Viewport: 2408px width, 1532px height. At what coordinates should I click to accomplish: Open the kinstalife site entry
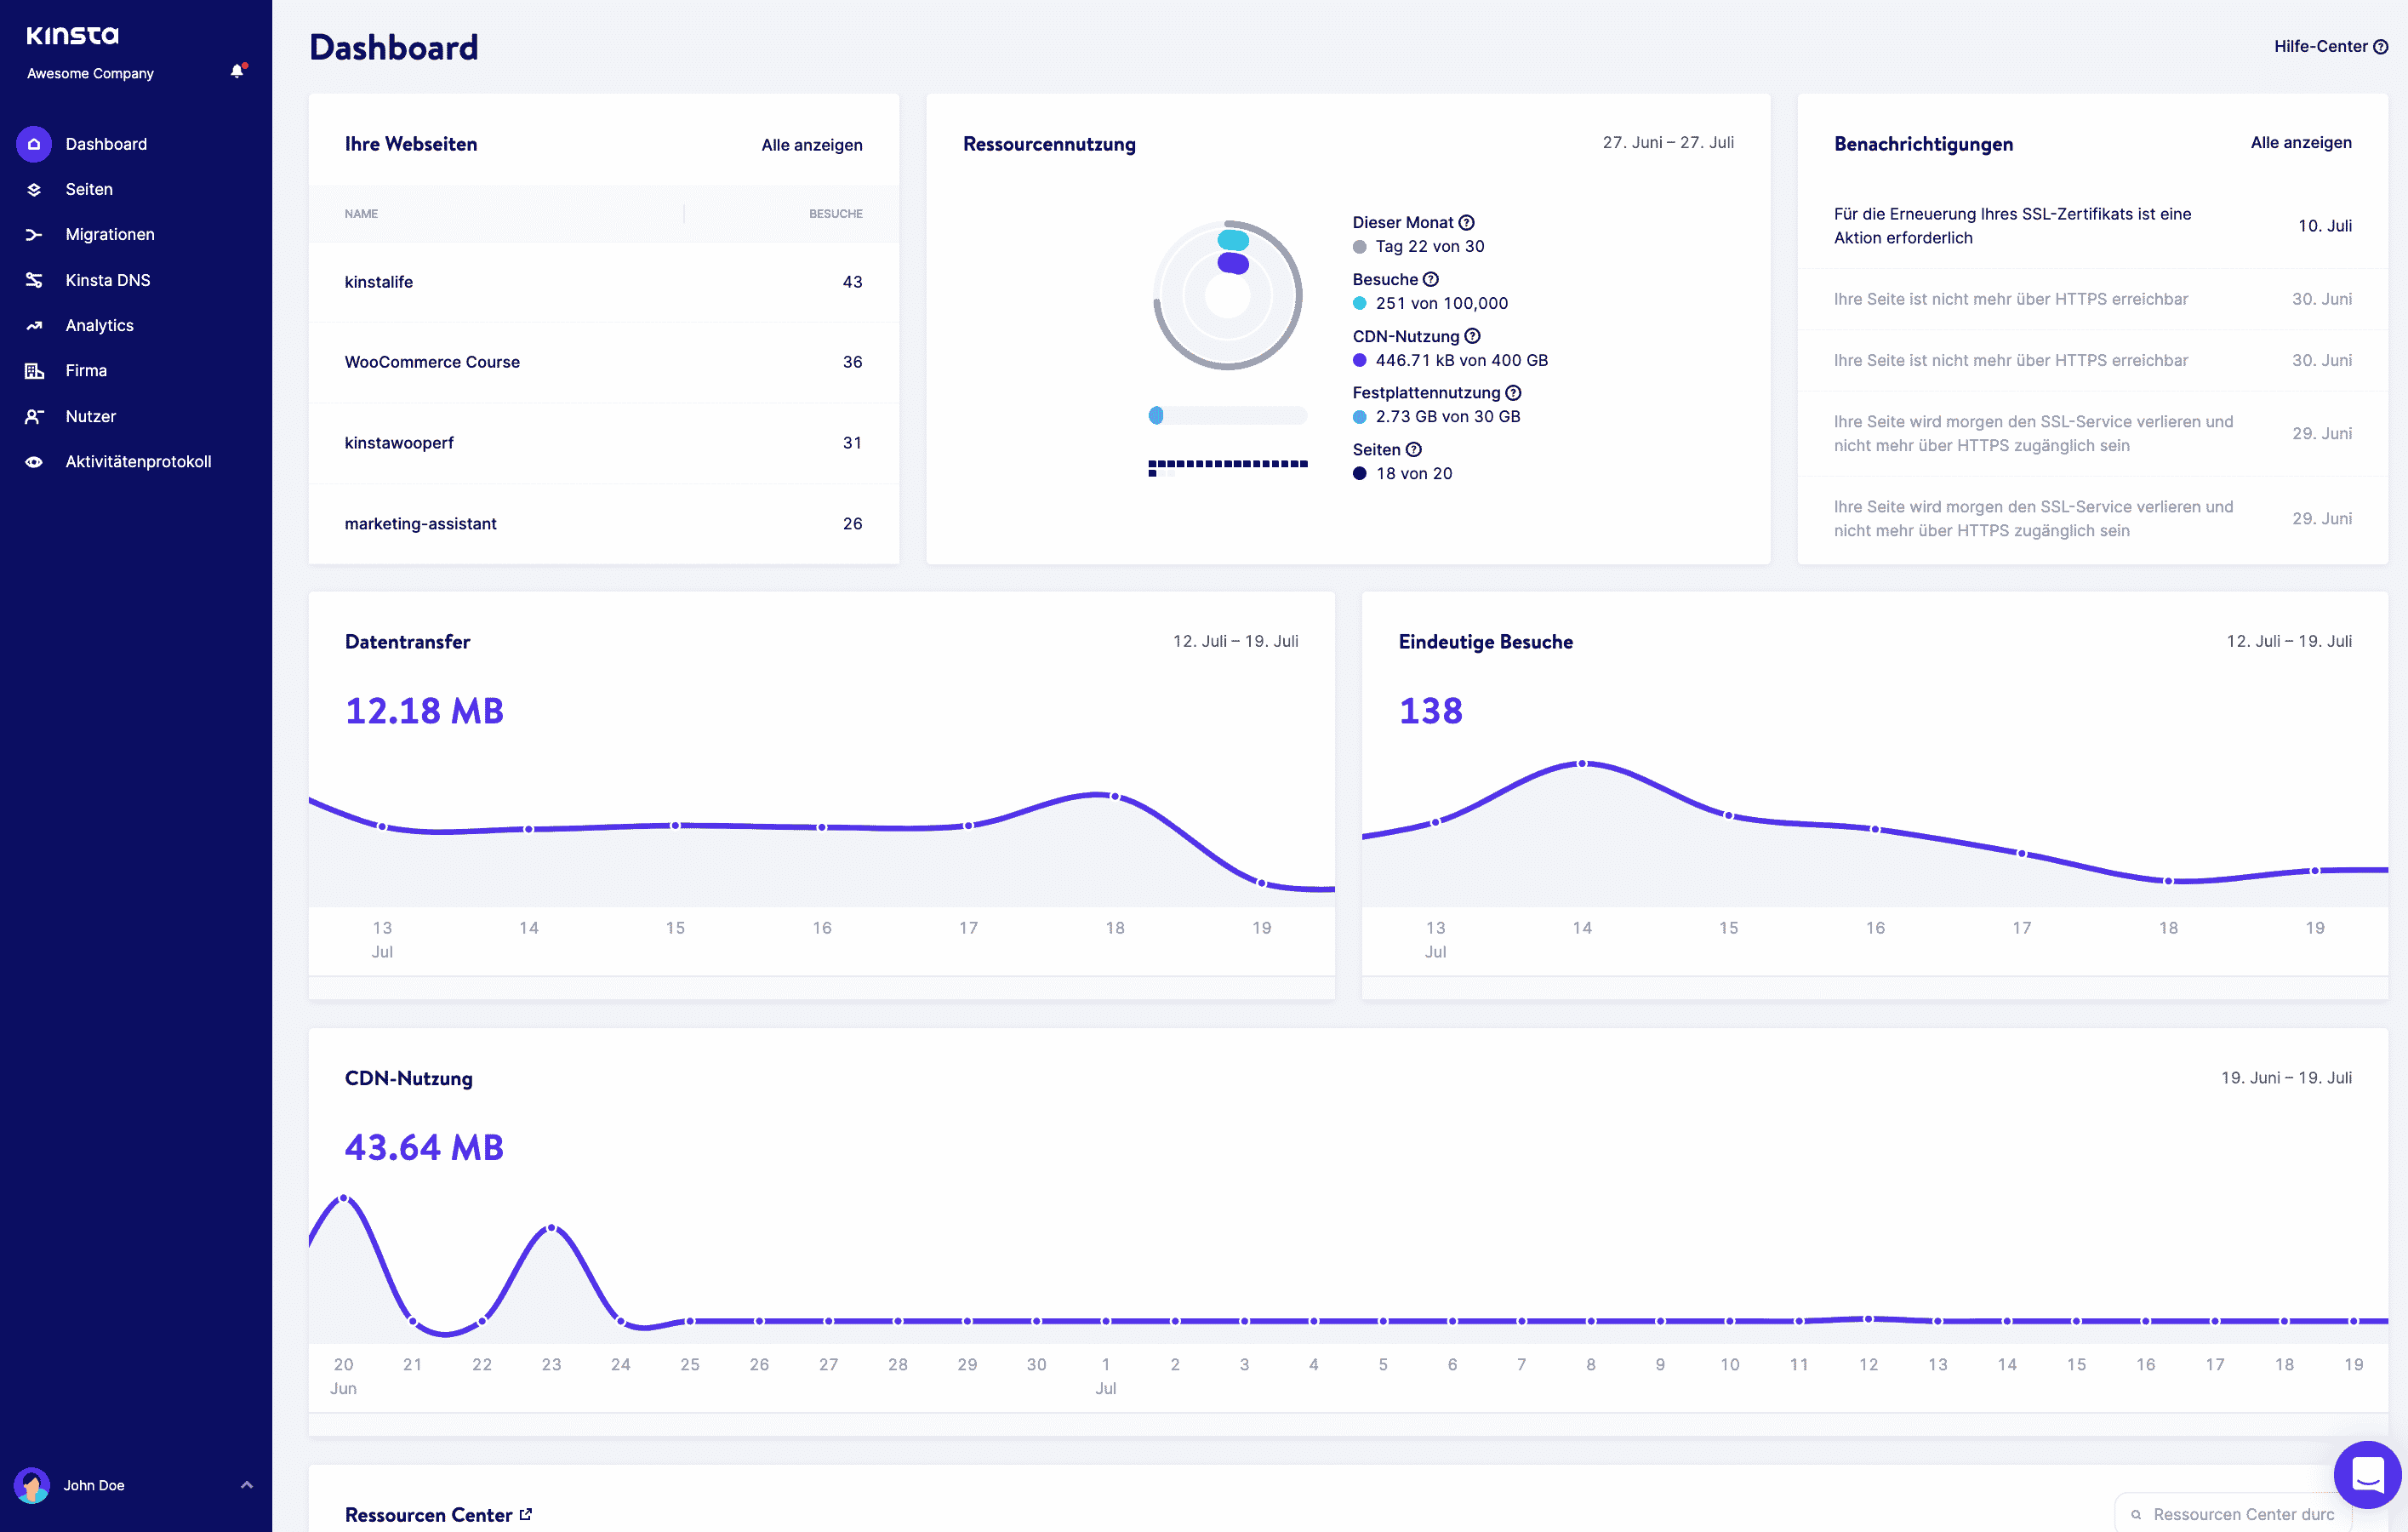tap(379, 282)
